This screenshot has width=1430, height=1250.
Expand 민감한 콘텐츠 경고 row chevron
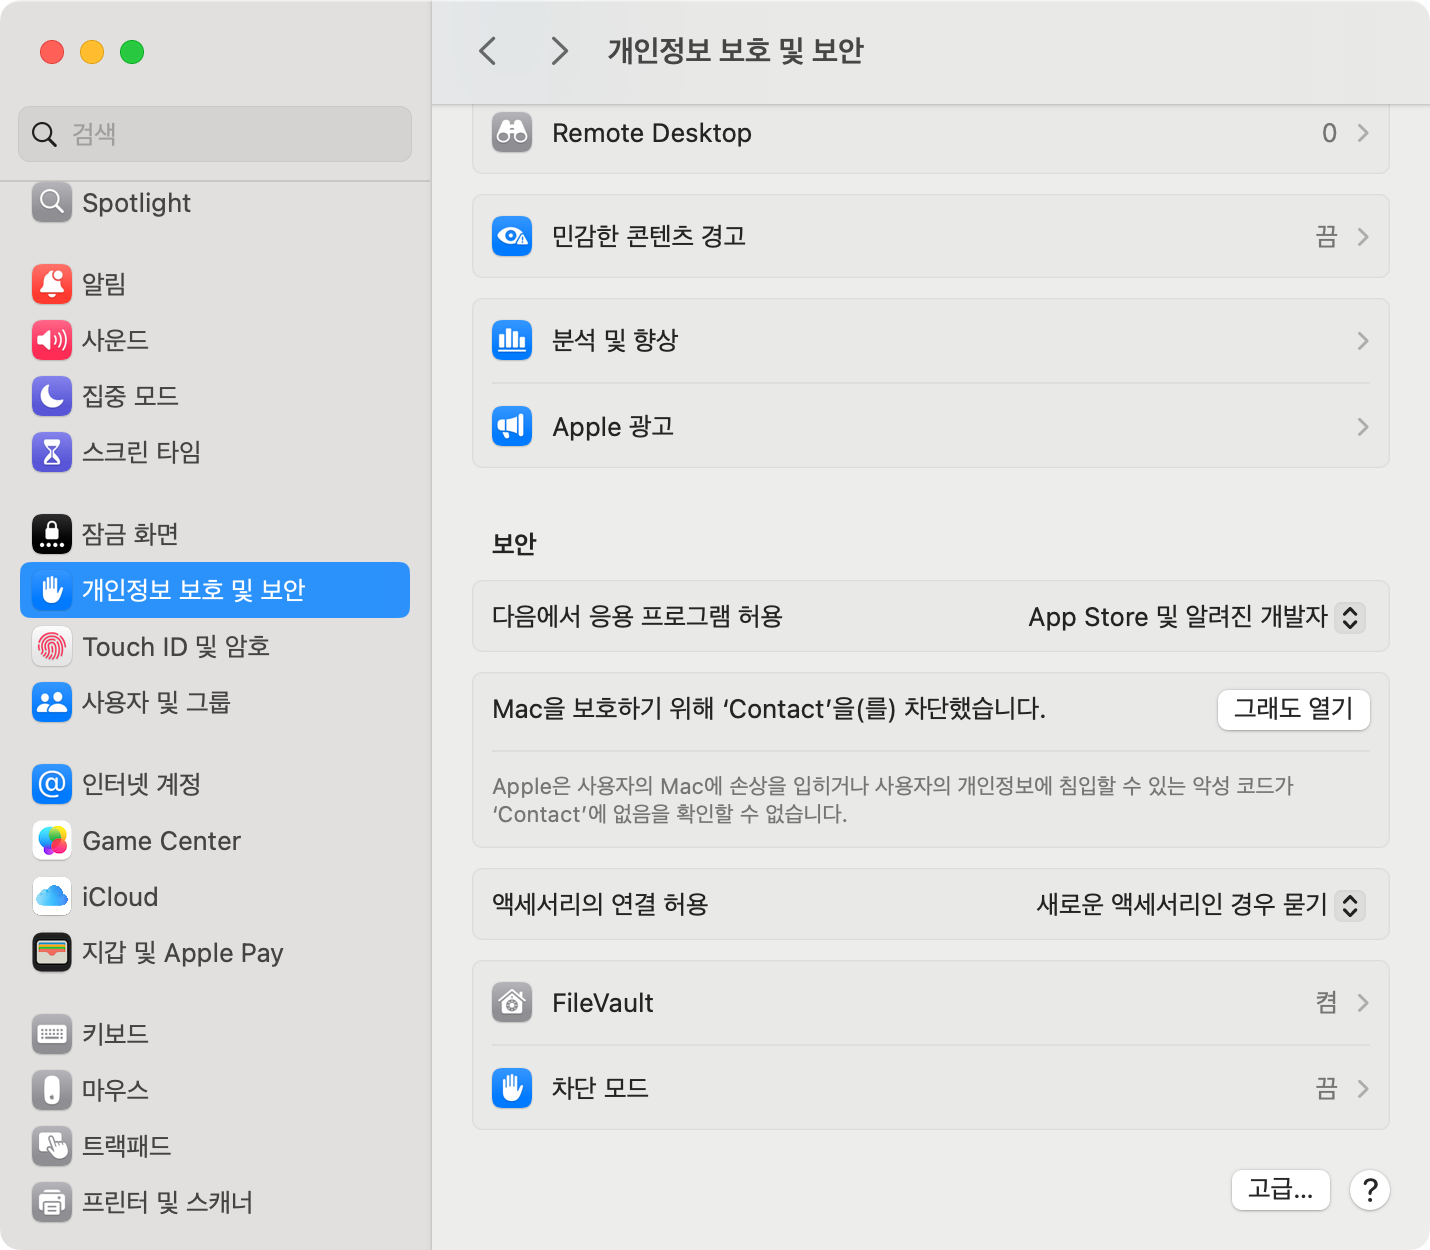tap(1363, 237)
